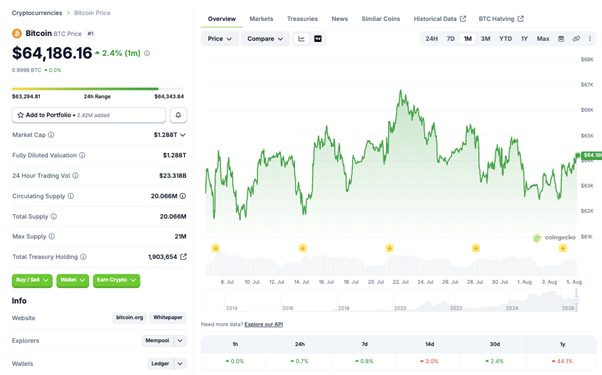Select the 1M time range
602x375 pixels.
pyautogui.click(x=468, y=39)
